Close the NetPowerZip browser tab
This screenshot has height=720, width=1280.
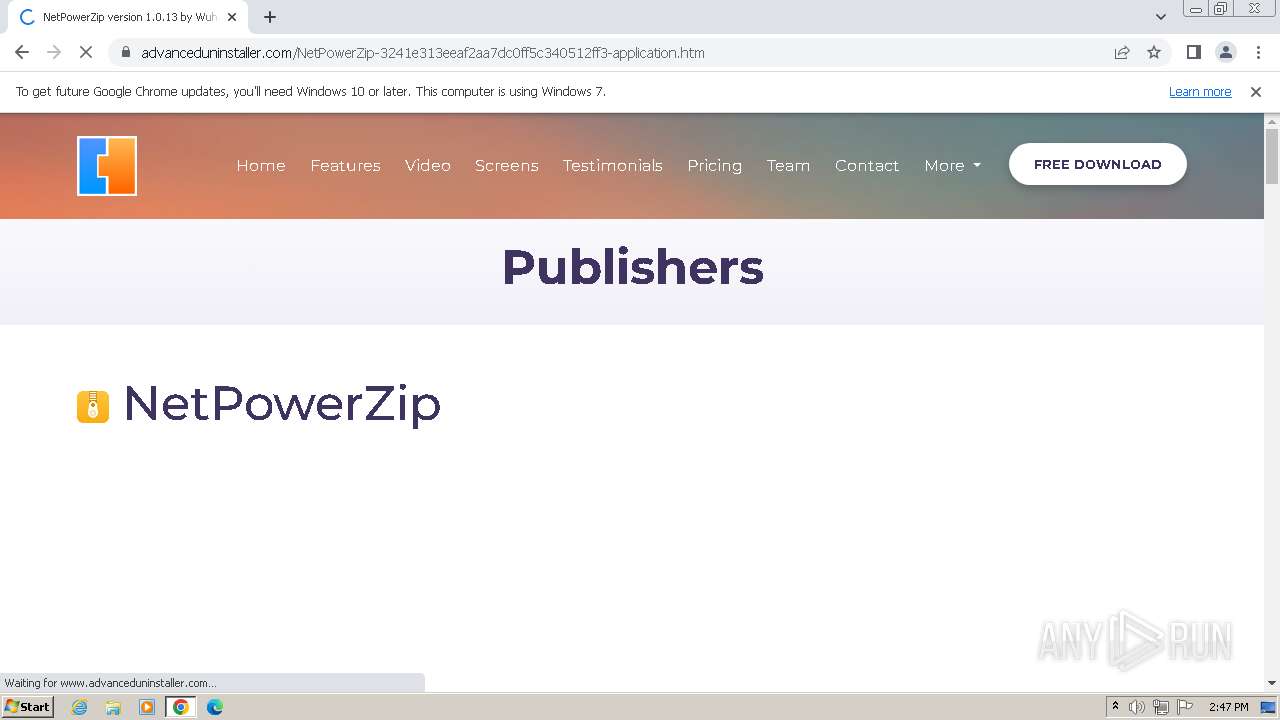point(232,17)
